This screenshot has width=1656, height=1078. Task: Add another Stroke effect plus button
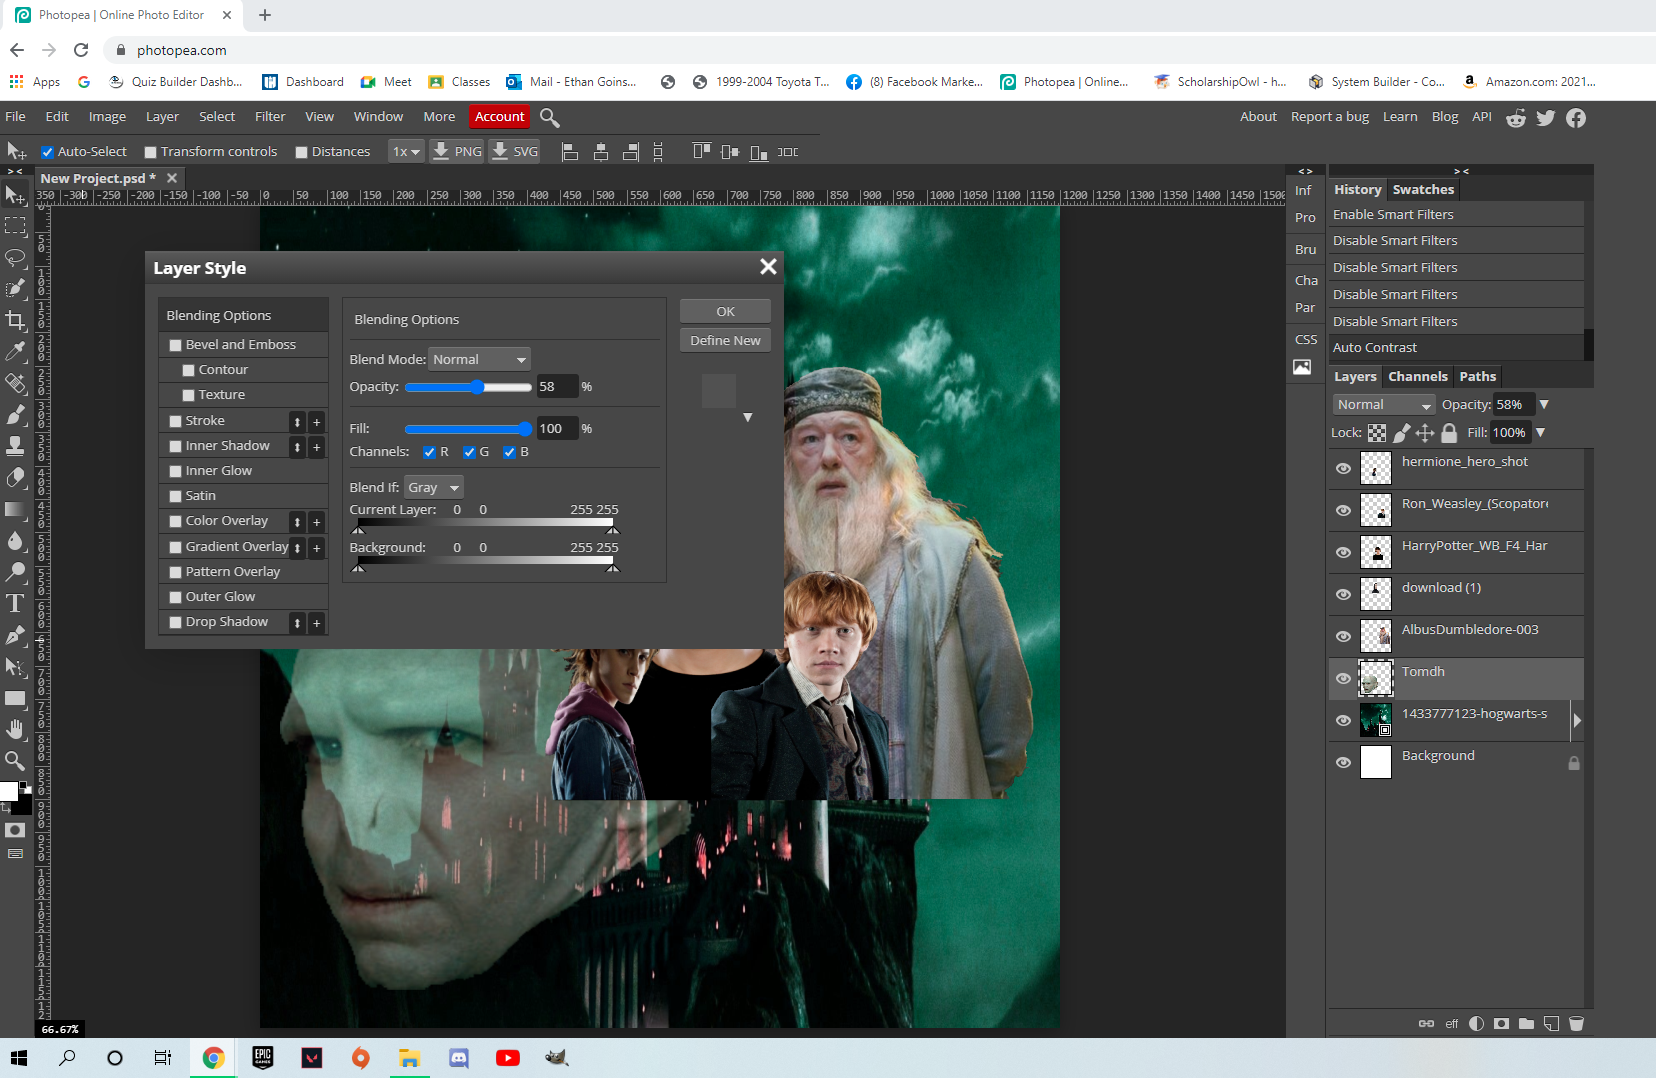(x=316, y=422)
